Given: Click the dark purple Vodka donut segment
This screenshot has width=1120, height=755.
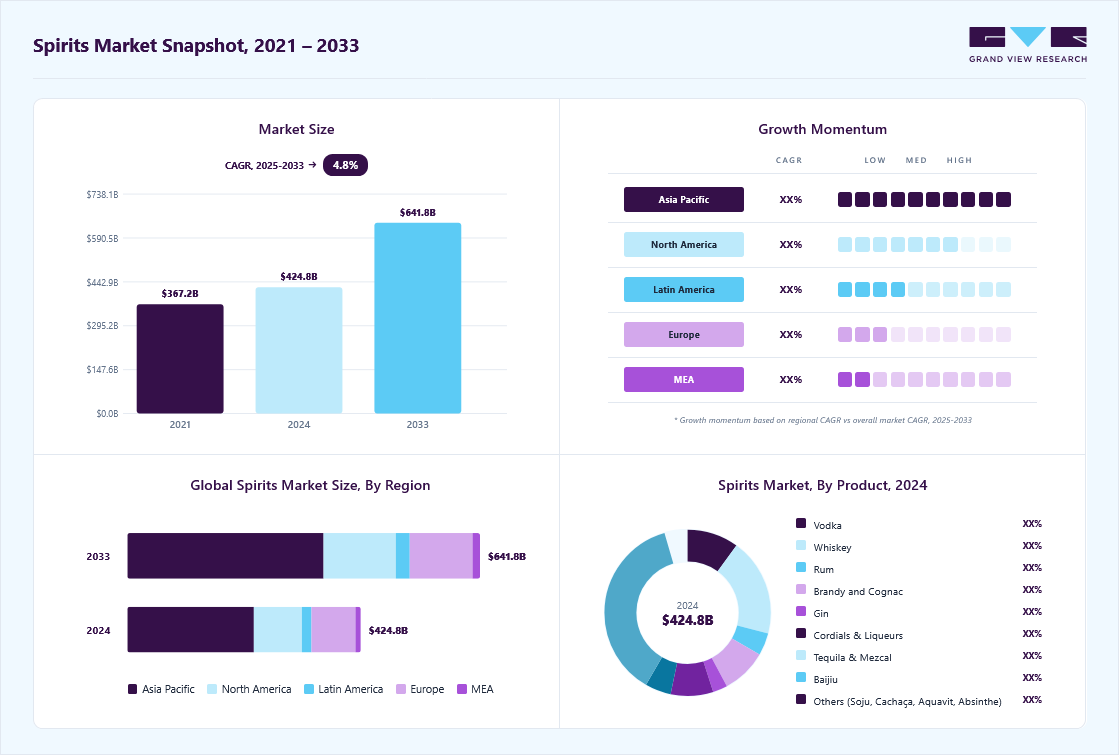Looking at the screenshot, I should (709, 548).
